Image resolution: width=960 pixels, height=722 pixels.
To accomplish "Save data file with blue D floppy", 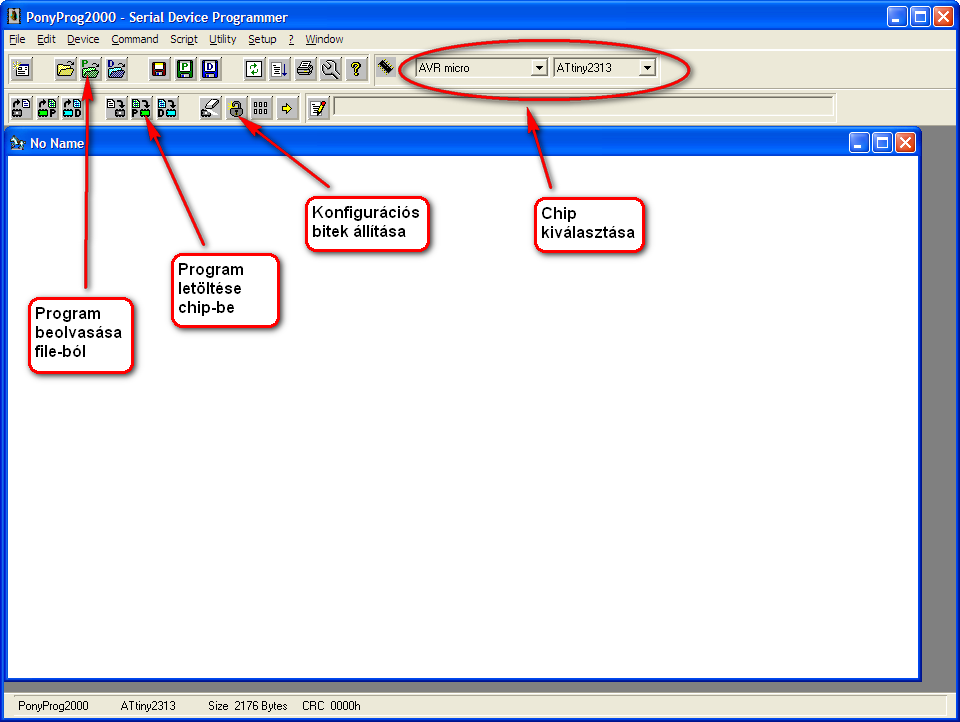I will 211,69.
